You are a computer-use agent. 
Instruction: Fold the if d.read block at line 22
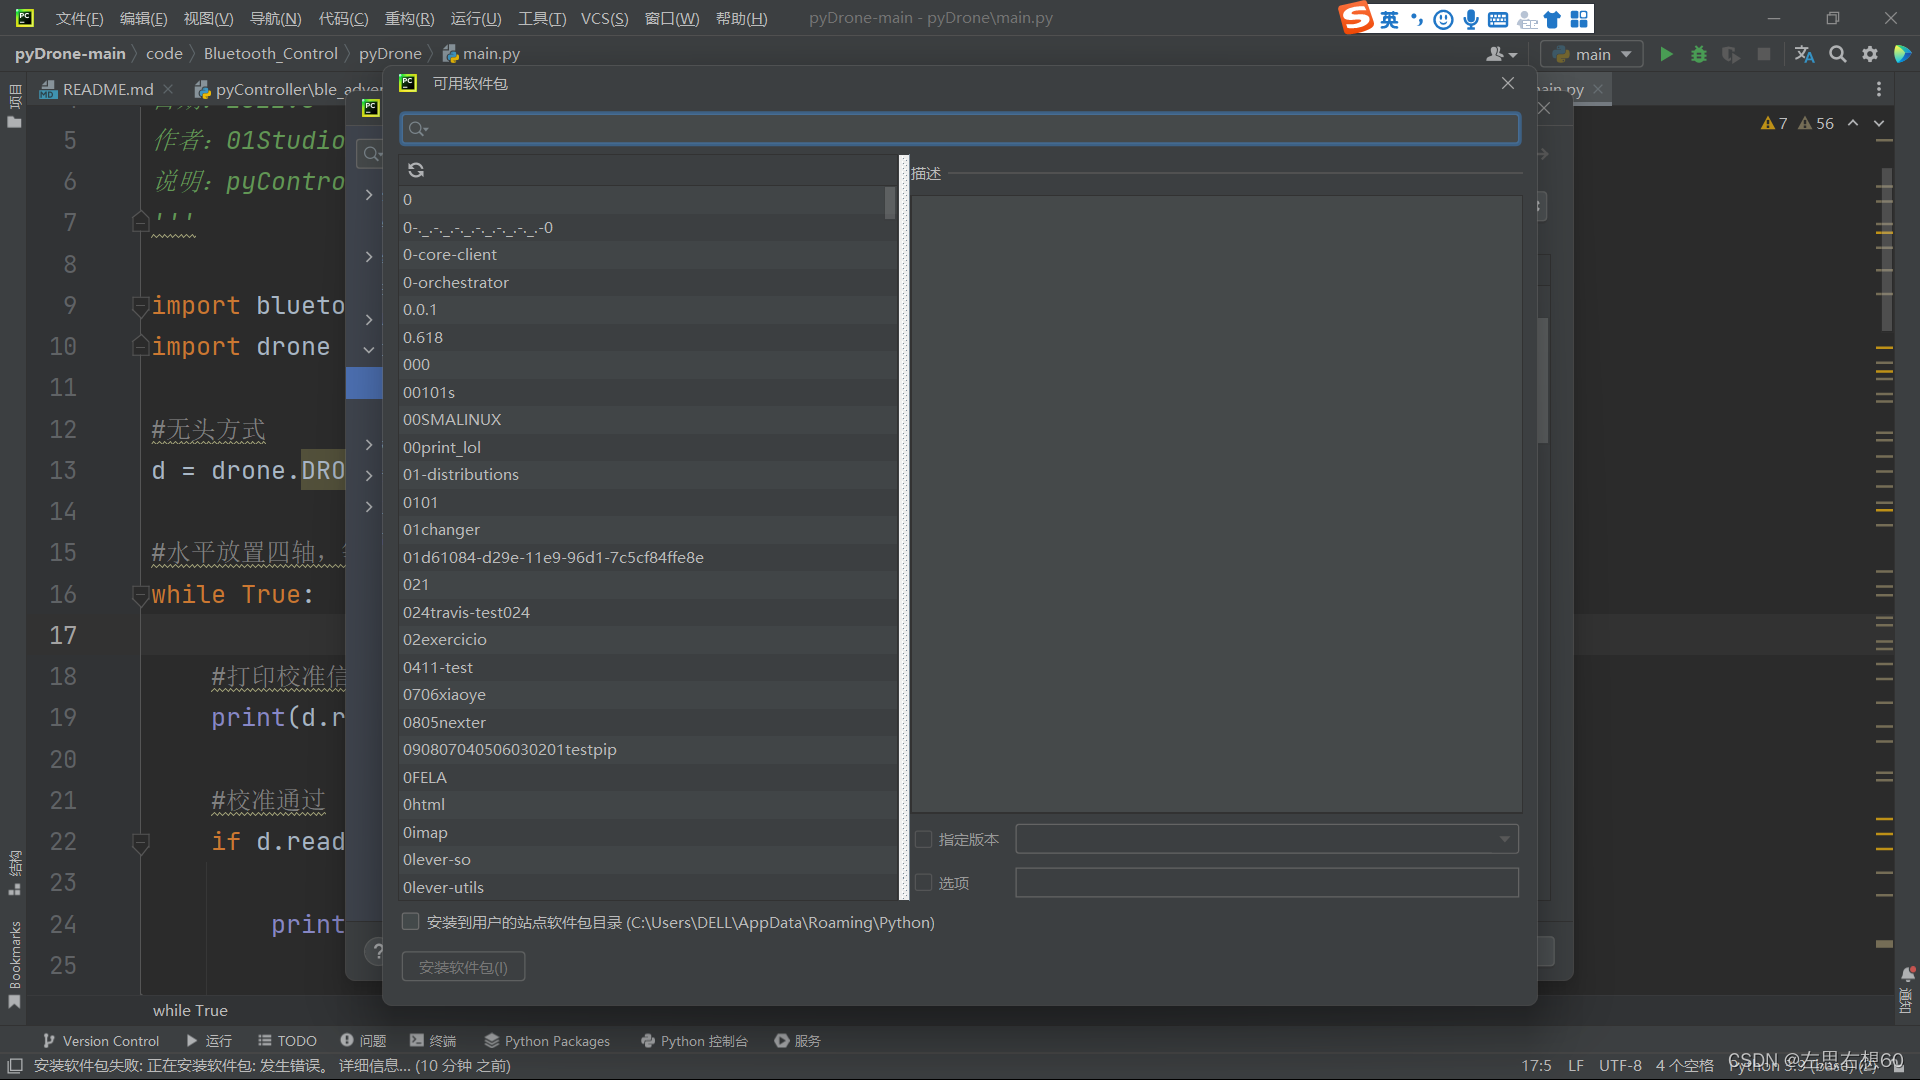(x=140, y=842)
